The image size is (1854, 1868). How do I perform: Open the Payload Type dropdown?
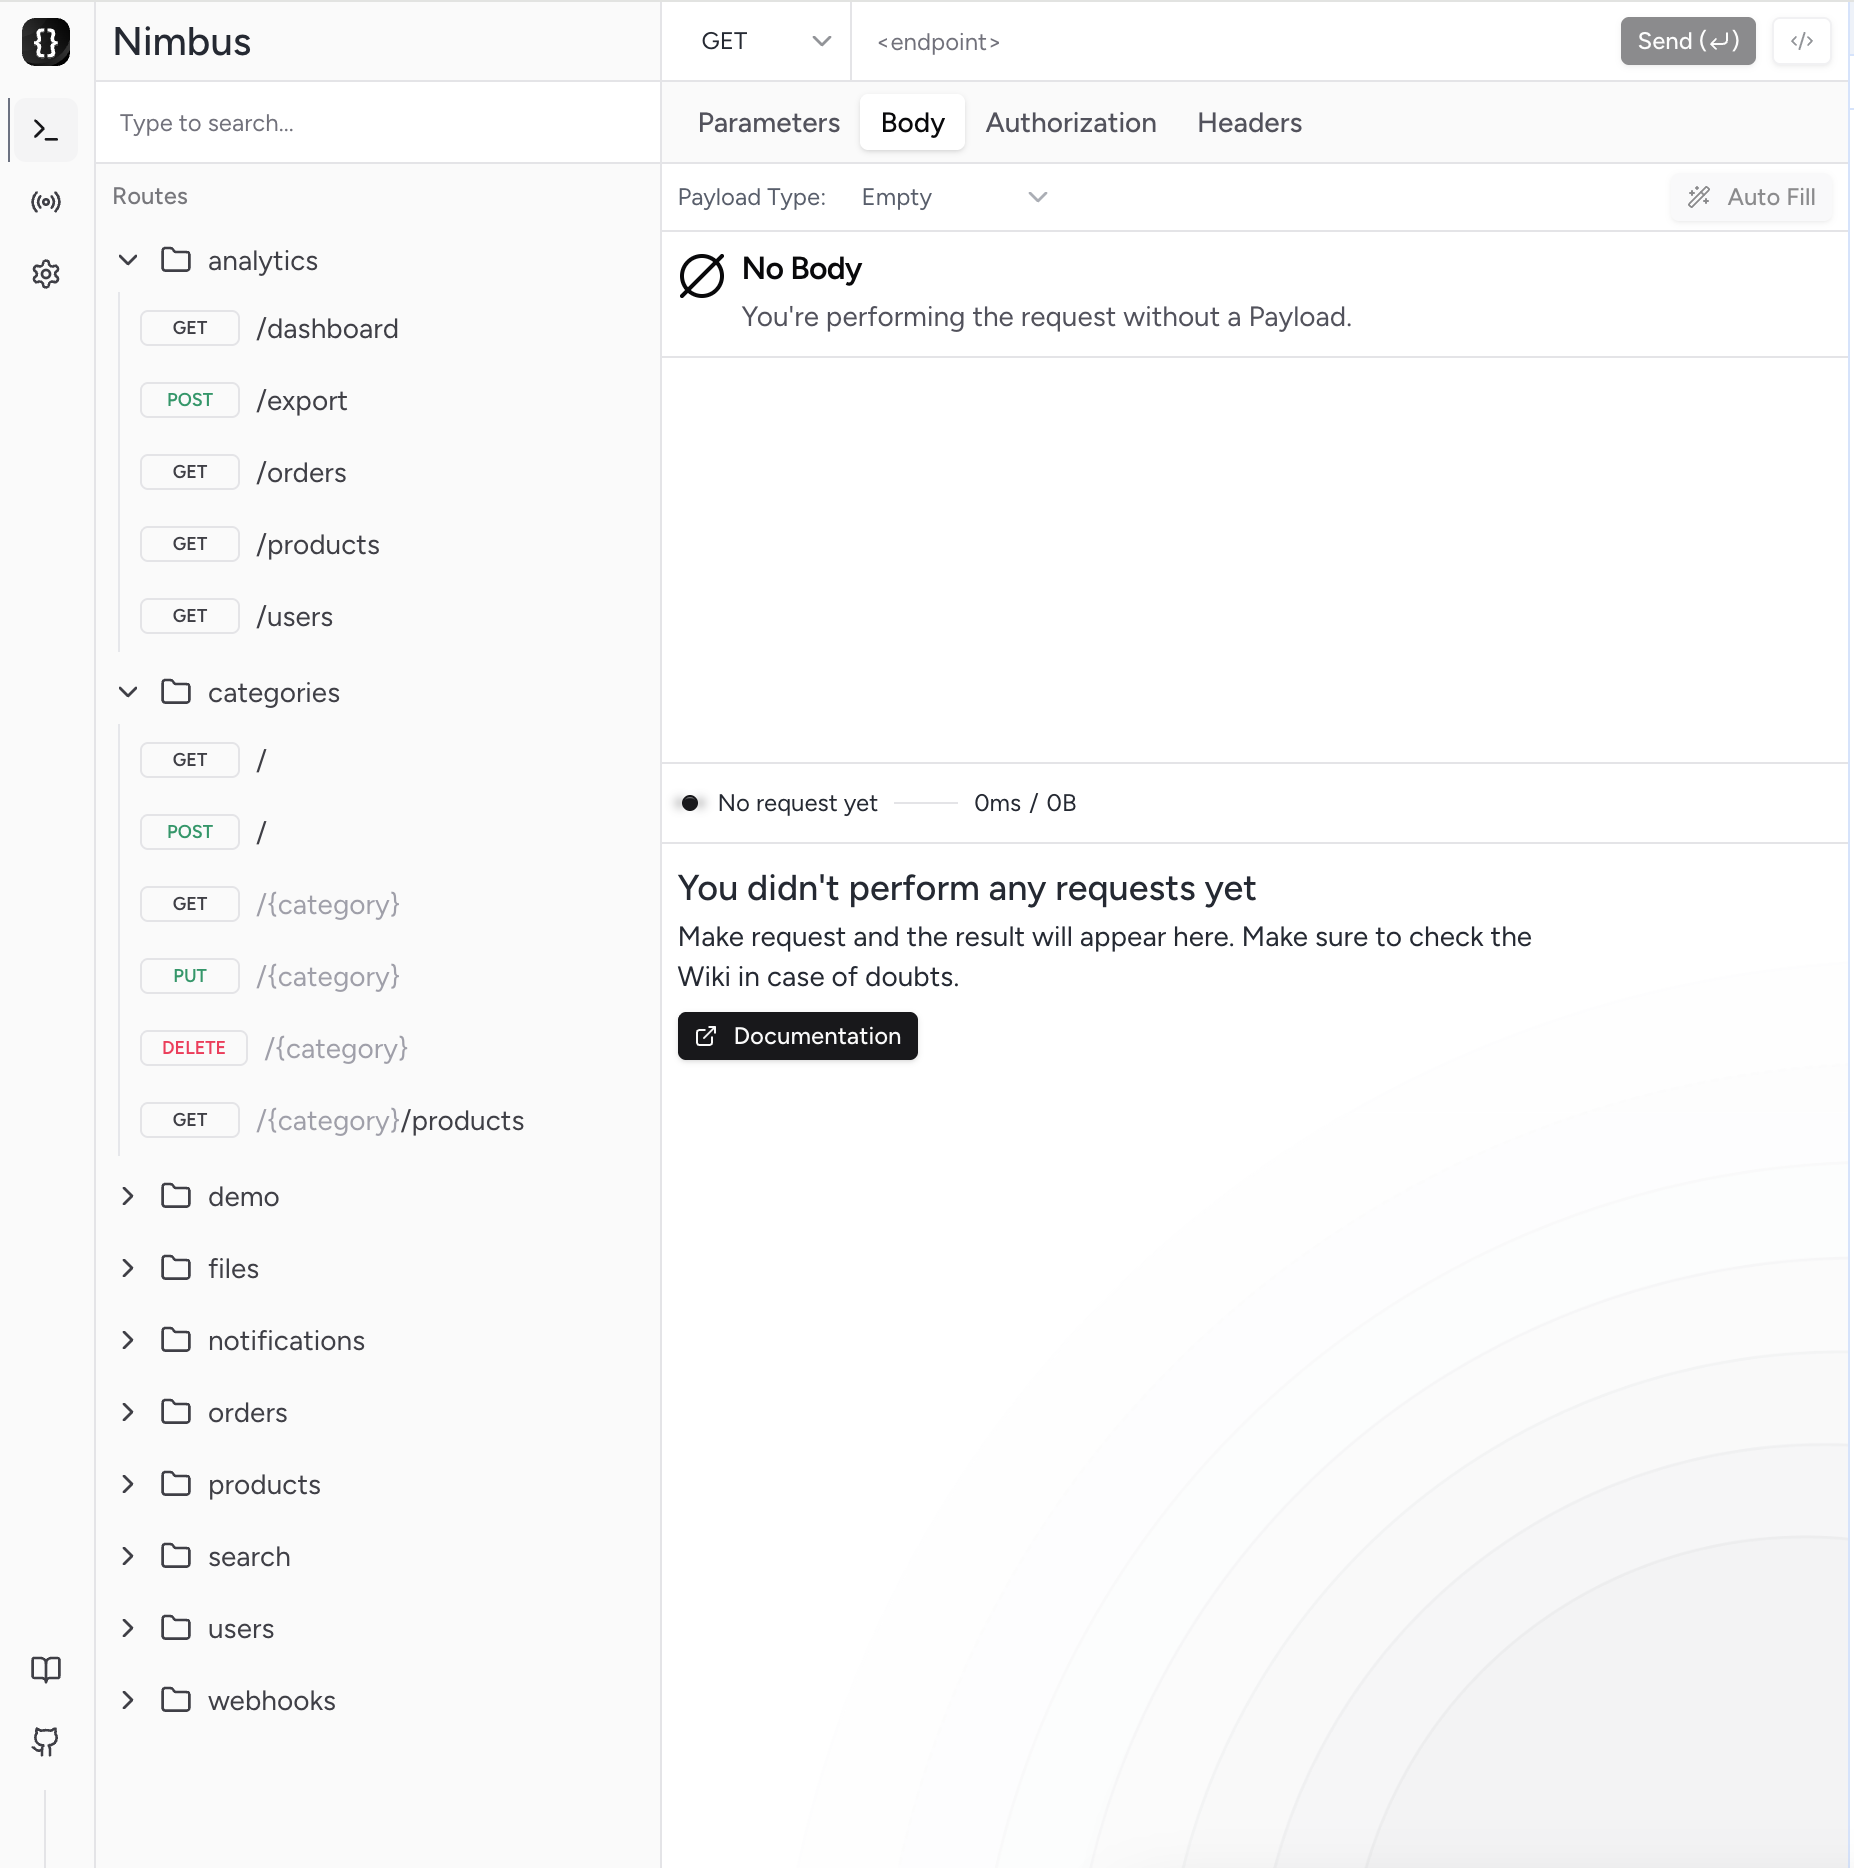pyautogui.click(x=953, y=197)
